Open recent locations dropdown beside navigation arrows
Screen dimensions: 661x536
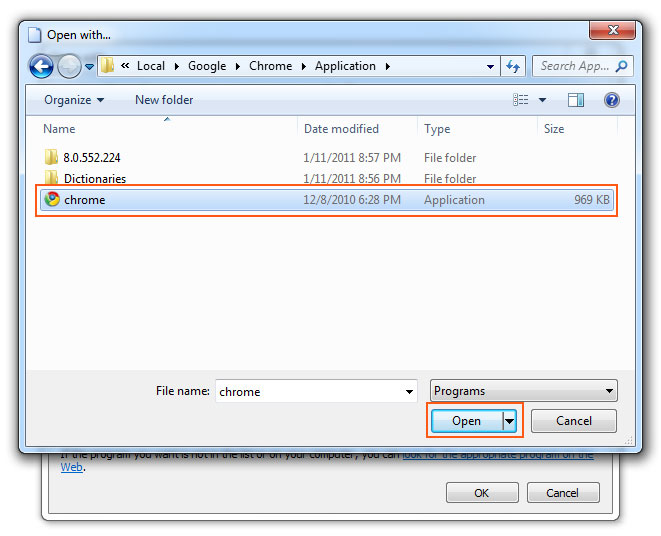coord(89,67)
